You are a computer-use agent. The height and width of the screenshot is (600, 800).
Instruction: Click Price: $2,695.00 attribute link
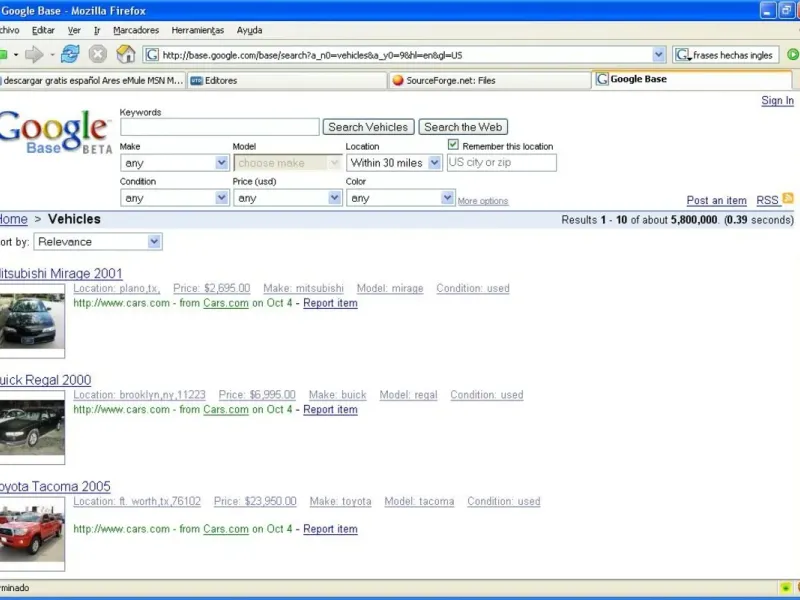[212, 288]
